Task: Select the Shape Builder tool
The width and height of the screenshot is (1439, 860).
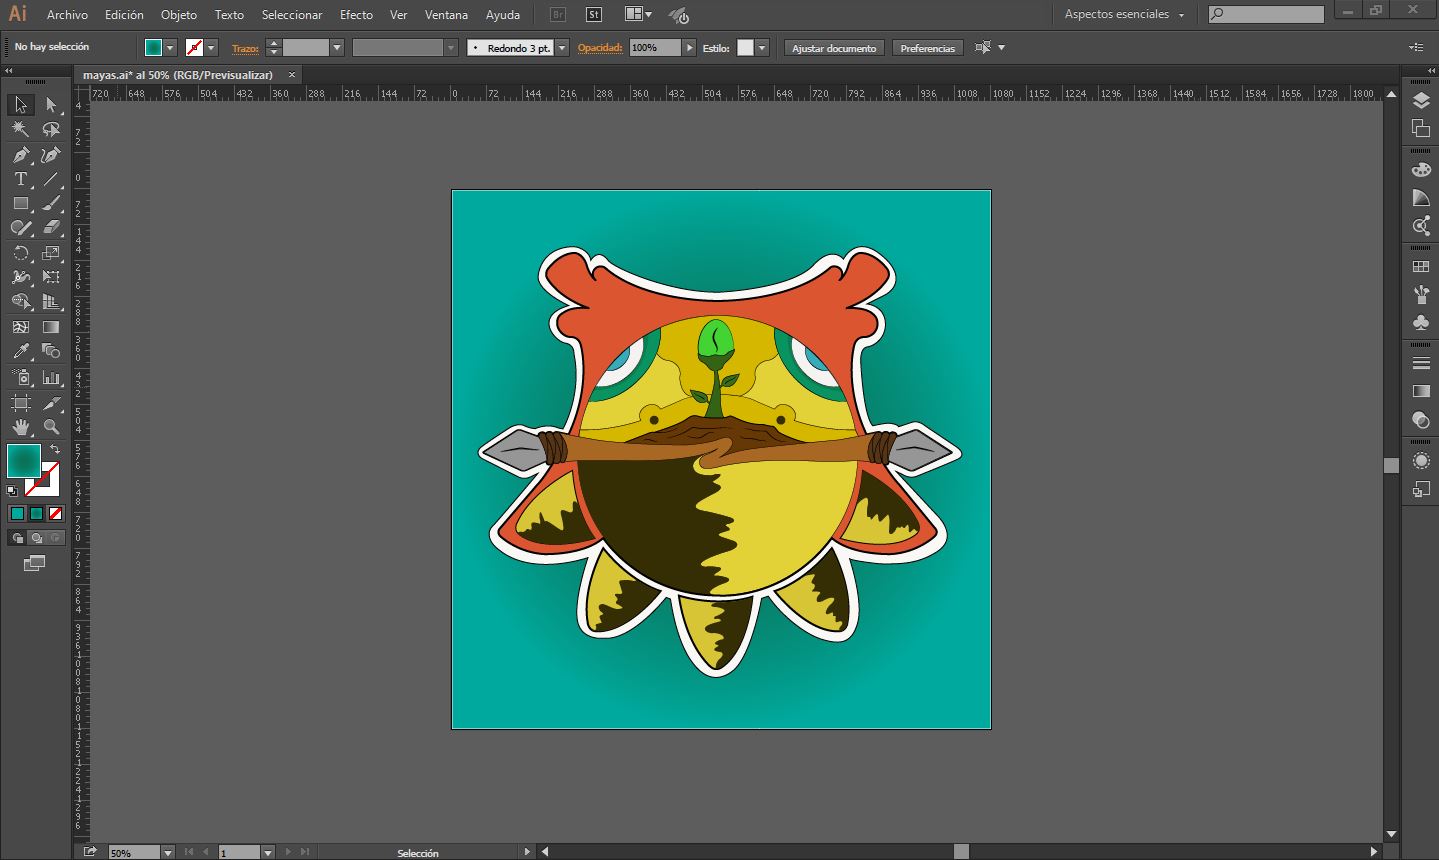Action: [20, 302]
